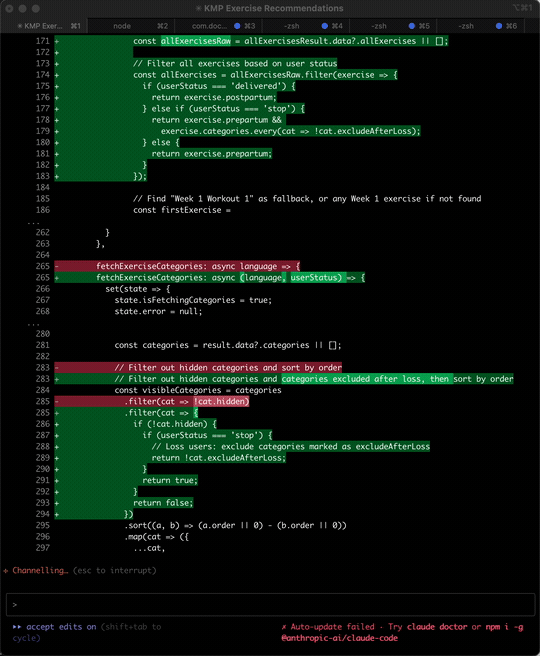Click return false; on line 293
This screenshot has width=540, height=656.
163,503
